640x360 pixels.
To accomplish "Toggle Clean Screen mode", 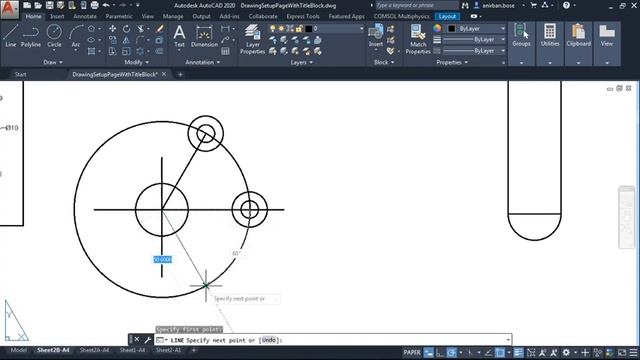I will 622,352.
